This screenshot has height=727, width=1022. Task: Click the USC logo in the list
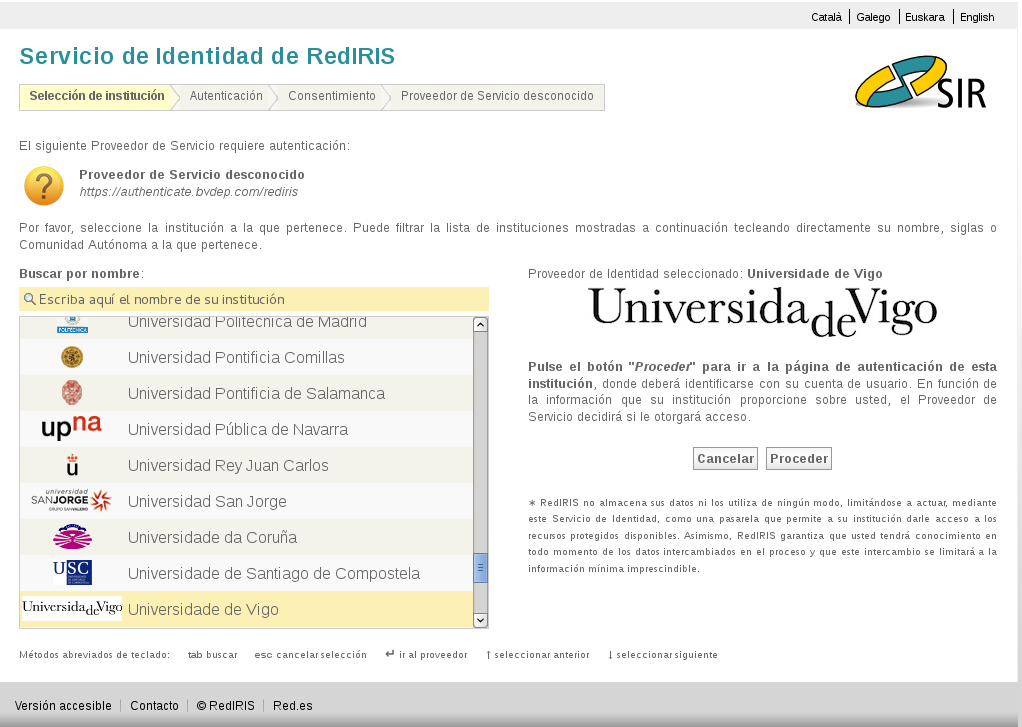tap(72, 572)
